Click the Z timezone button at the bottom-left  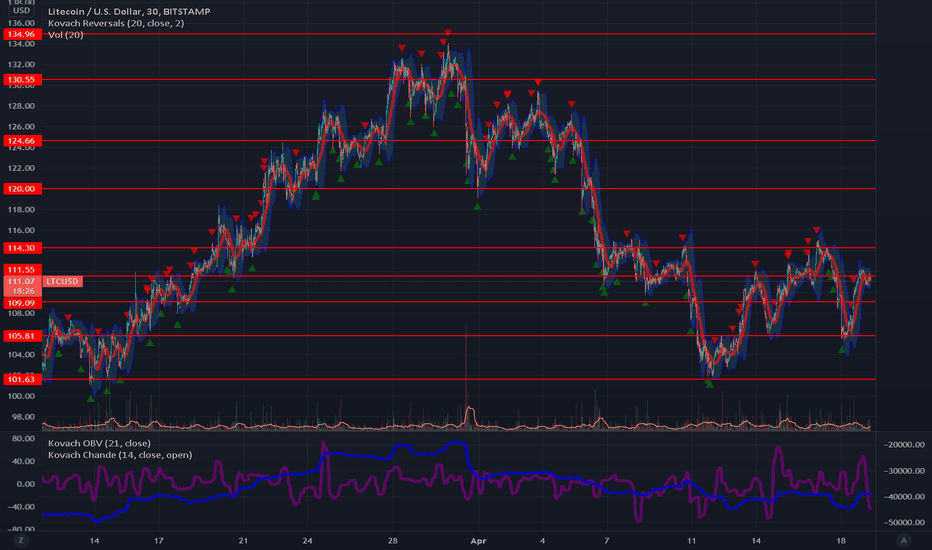pyautogui.click(x=21, y=540)
